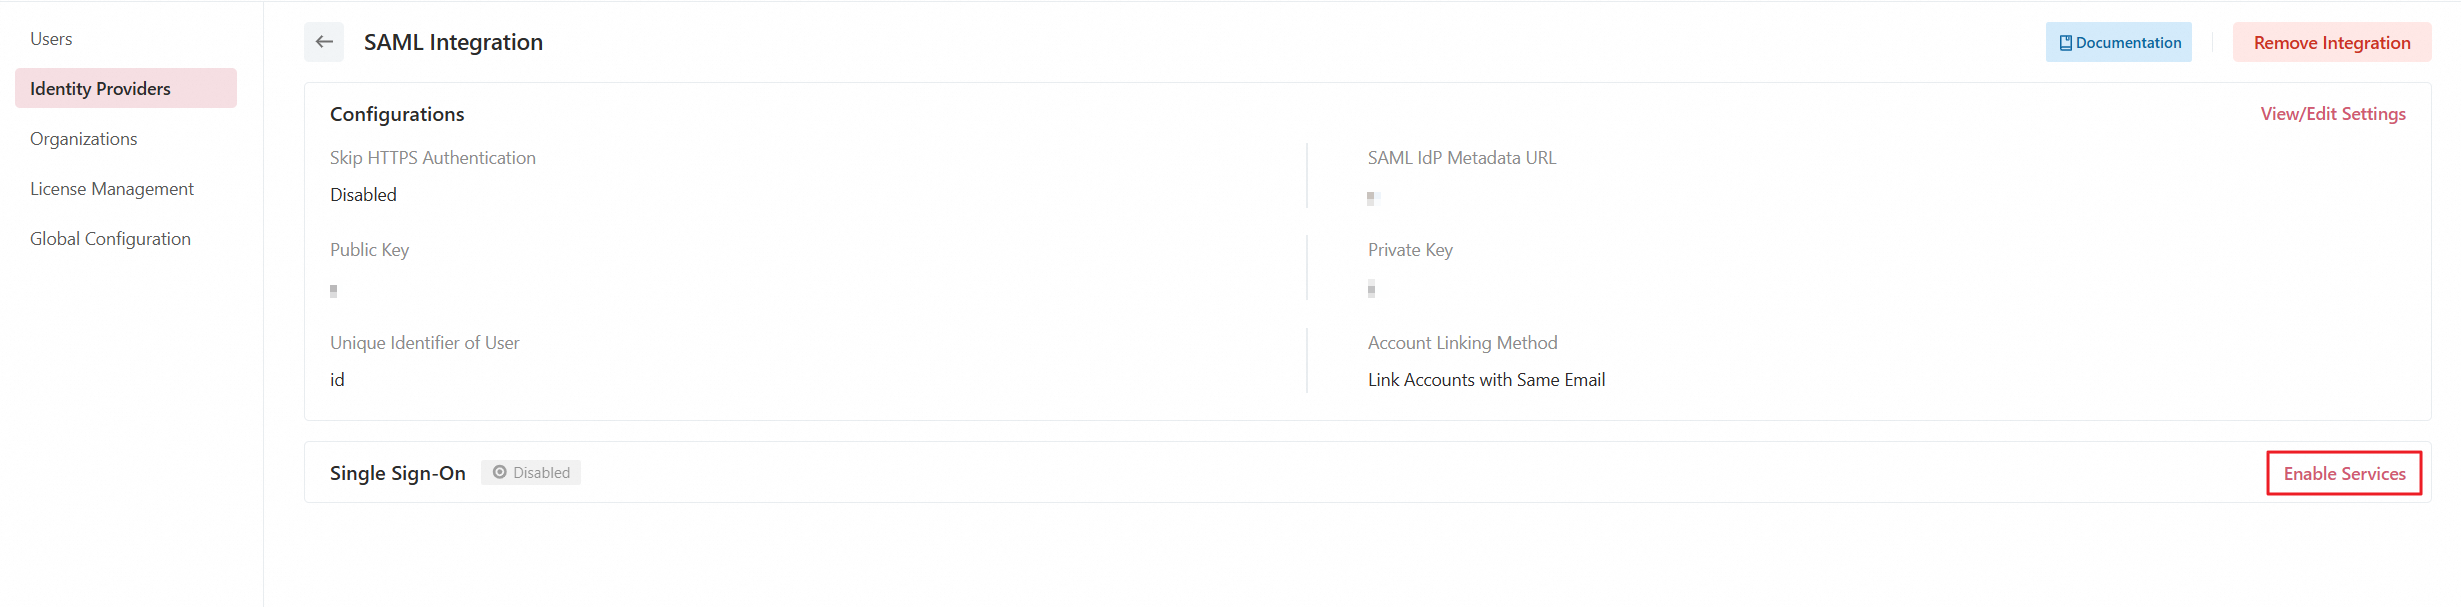Open the Users section in sidebar
The image size is (2461, 607).
(x=51, y=39)
